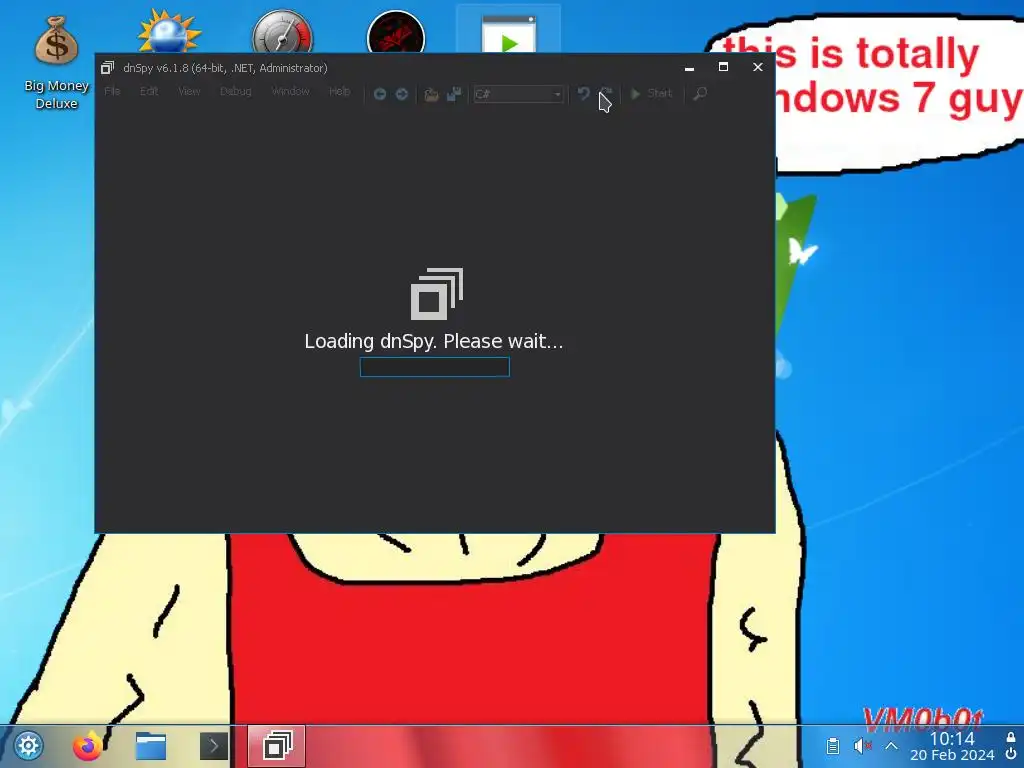Click the large dnSpy logo in splash
The image size is (1024, 768).
(x=437, y=294)
